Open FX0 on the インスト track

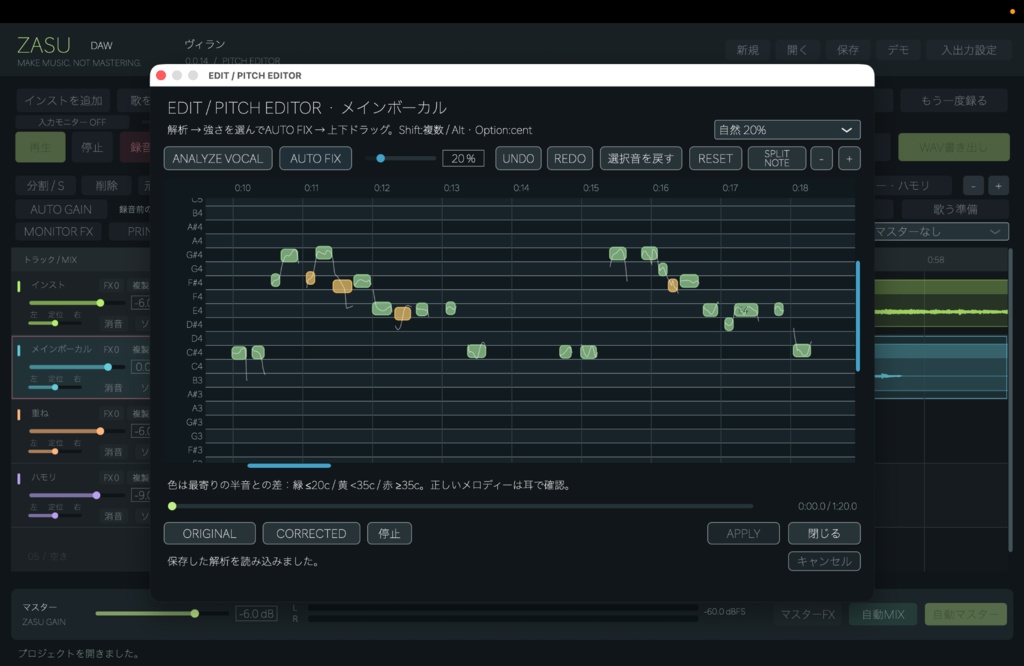pos(111,285)
